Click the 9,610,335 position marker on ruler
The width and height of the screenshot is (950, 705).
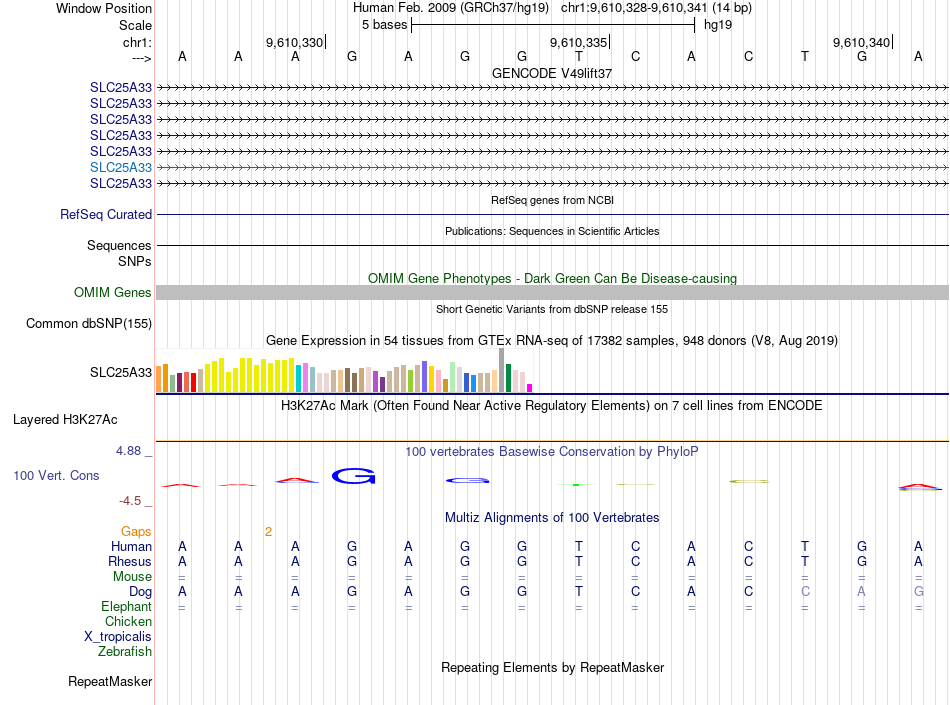click(579, 42)
